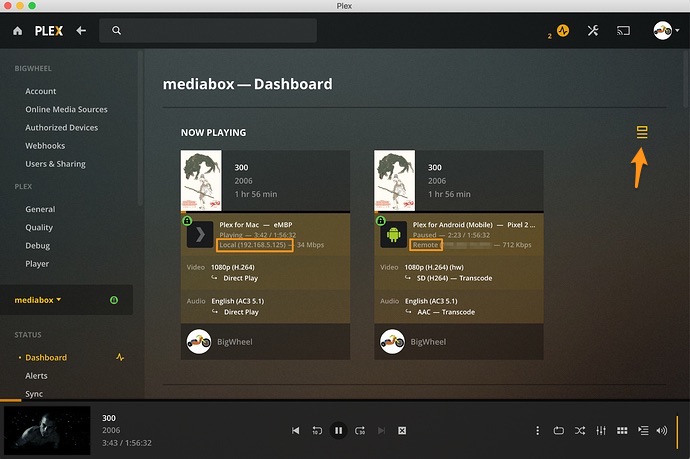The height and width of the screenshot is (459, 690).
Task: Select Dashboard under Status
Action: pos(46,357)
